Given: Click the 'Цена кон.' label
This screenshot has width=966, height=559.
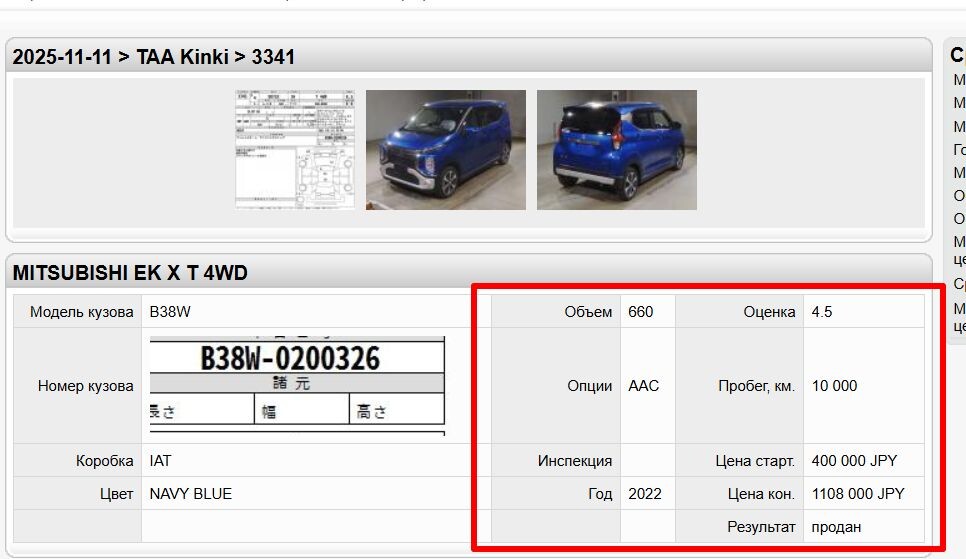Looking at the screenshot, I should [x=761, y=494].
